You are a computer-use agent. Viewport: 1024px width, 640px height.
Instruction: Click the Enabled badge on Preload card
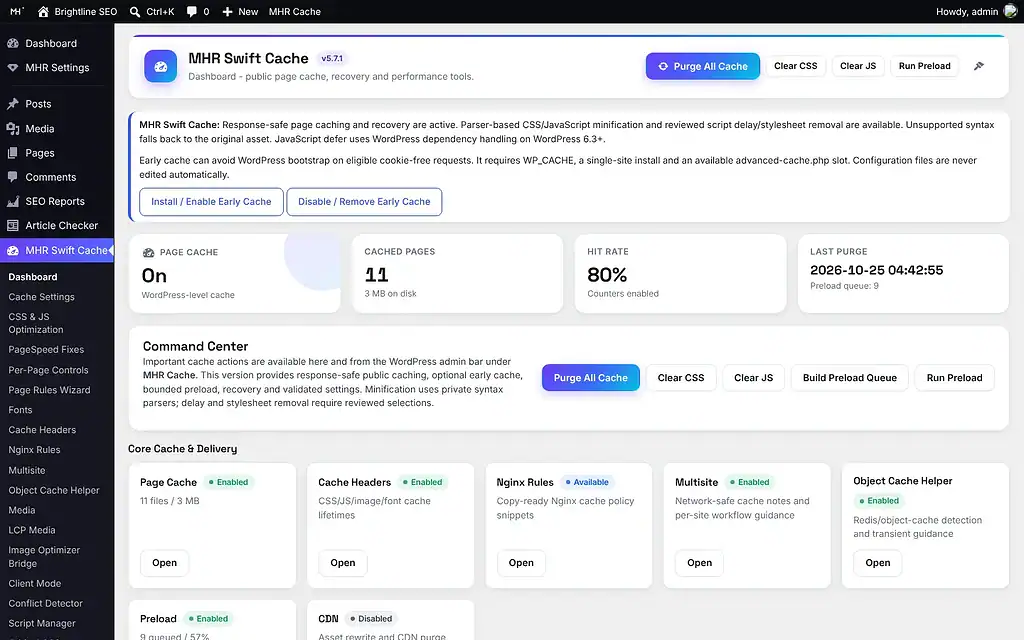point(208,618)
